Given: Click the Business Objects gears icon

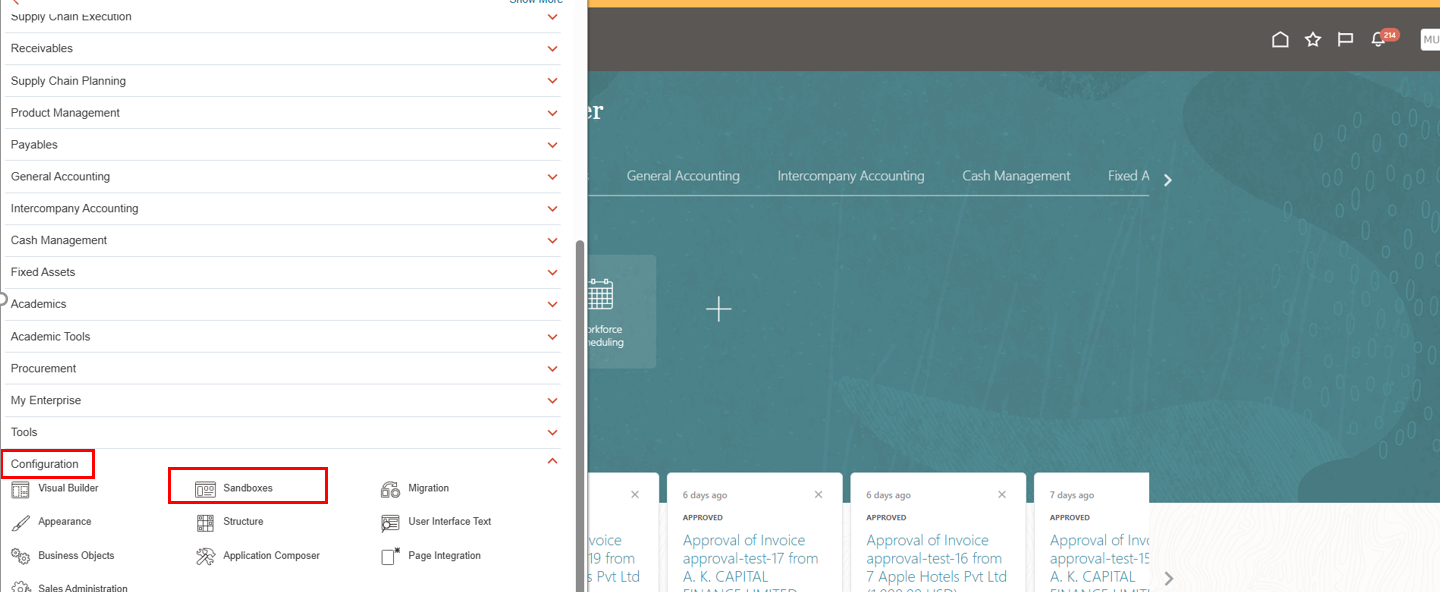Looking at the screenshot, I should [20, 556].
